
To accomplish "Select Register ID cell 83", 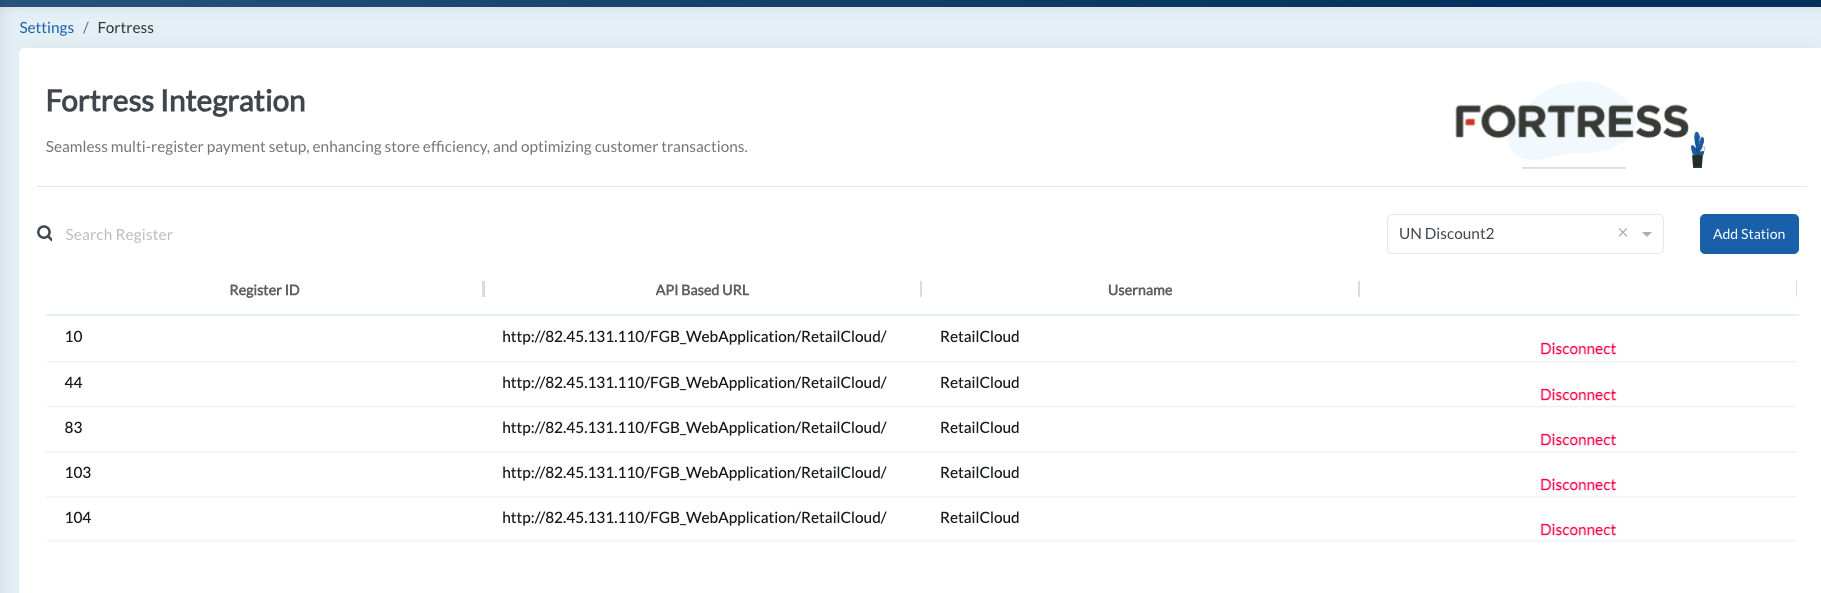I will pos(74,428).
